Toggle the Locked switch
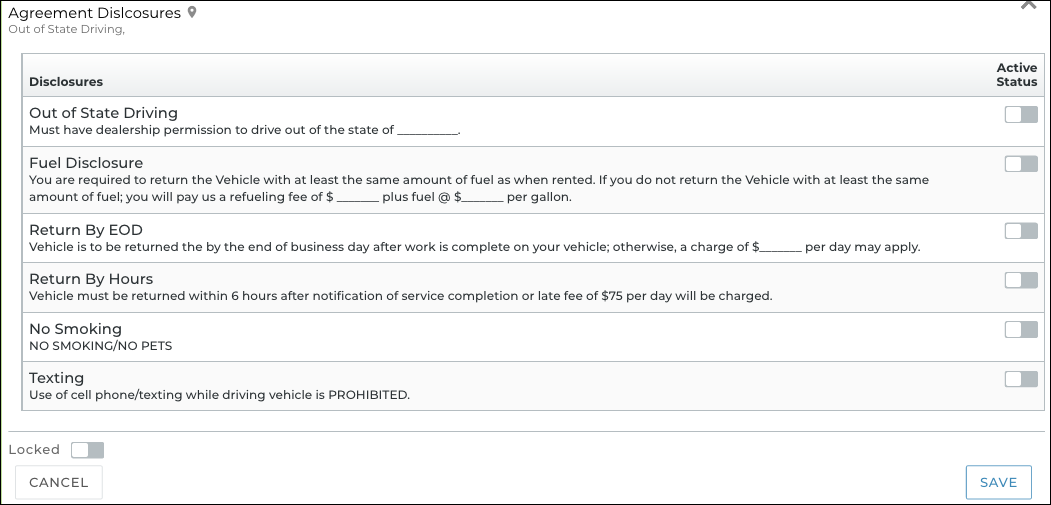The image size is (1051, 505). [x=87, y=450]
